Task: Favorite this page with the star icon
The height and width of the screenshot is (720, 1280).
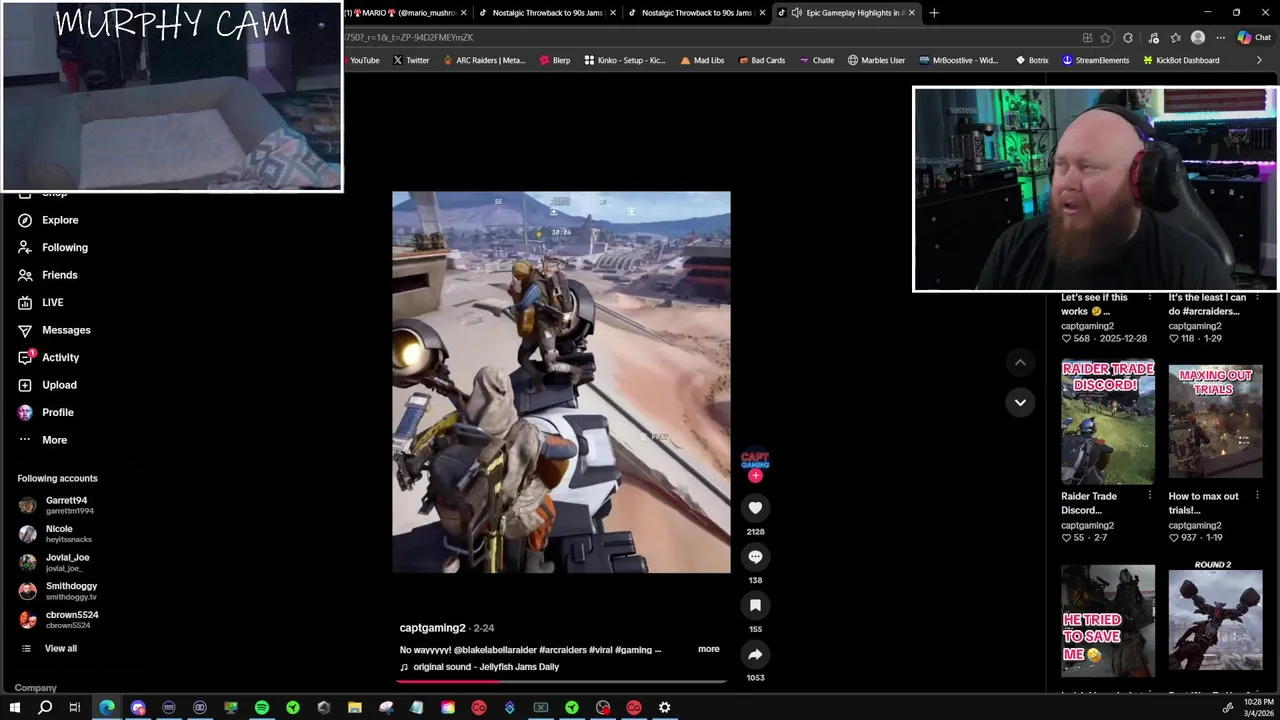Action: point(1105,38)
